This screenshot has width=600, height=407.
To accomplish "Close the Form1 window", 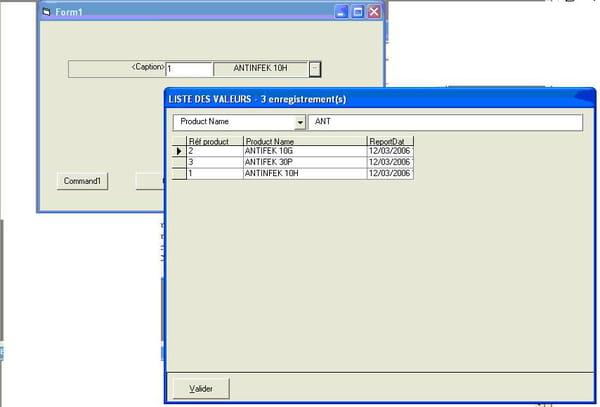I will 374,12.
